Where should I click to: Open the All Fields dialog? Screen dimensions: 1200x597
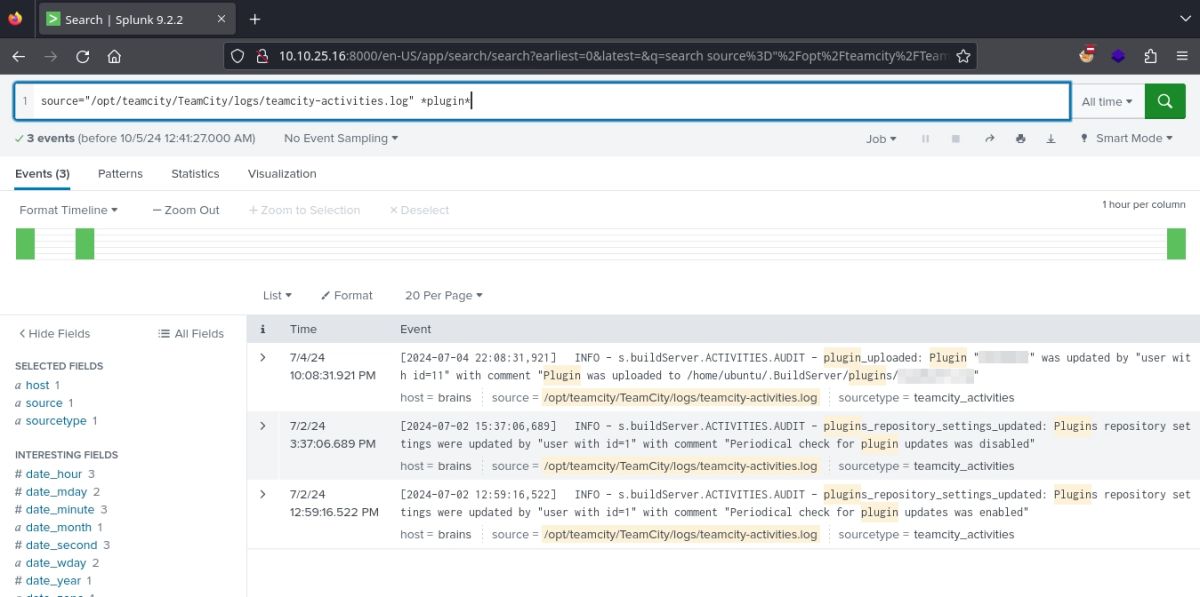click(191, 334)
